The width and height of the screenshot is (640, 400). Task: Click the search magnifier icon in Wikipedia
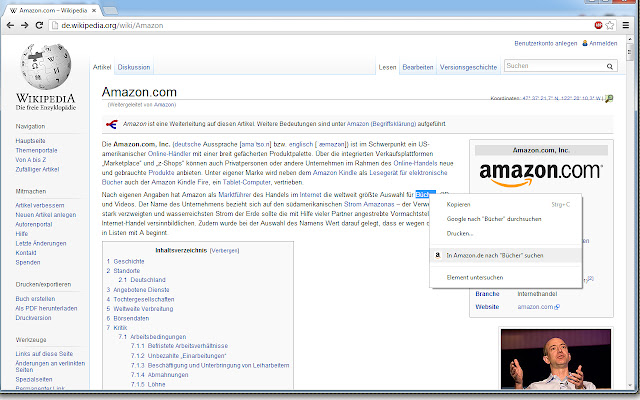[610, 66]
